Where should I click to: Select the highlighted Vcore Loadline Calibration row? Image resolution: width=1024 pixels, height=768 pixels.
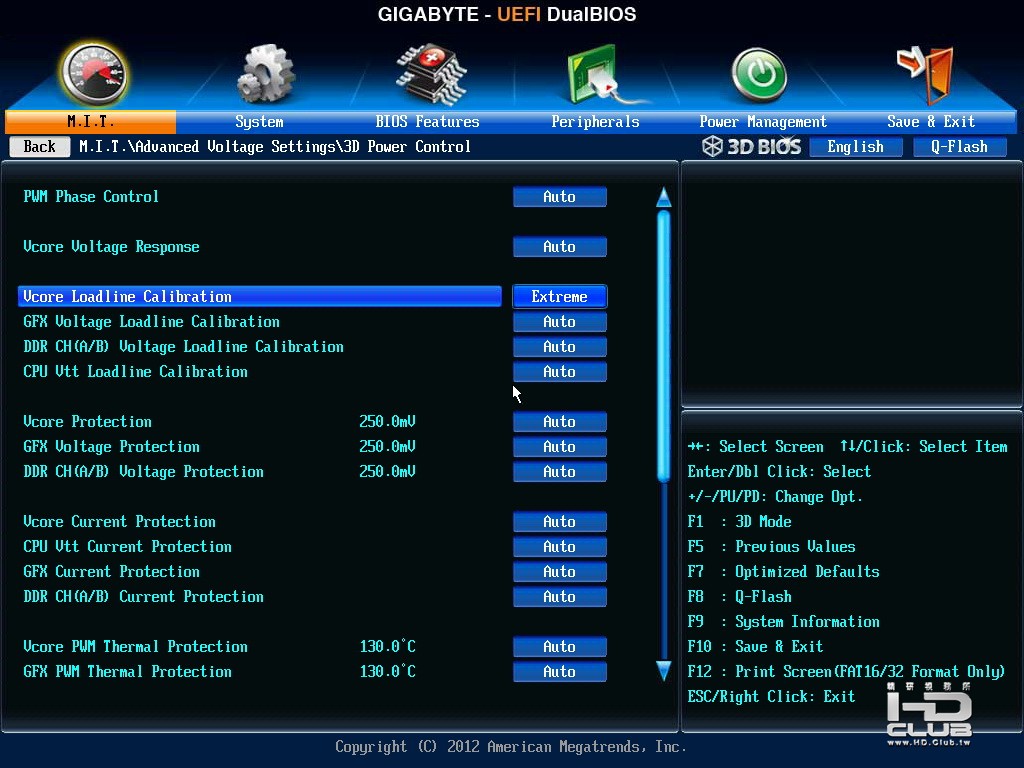pos(260,296)
